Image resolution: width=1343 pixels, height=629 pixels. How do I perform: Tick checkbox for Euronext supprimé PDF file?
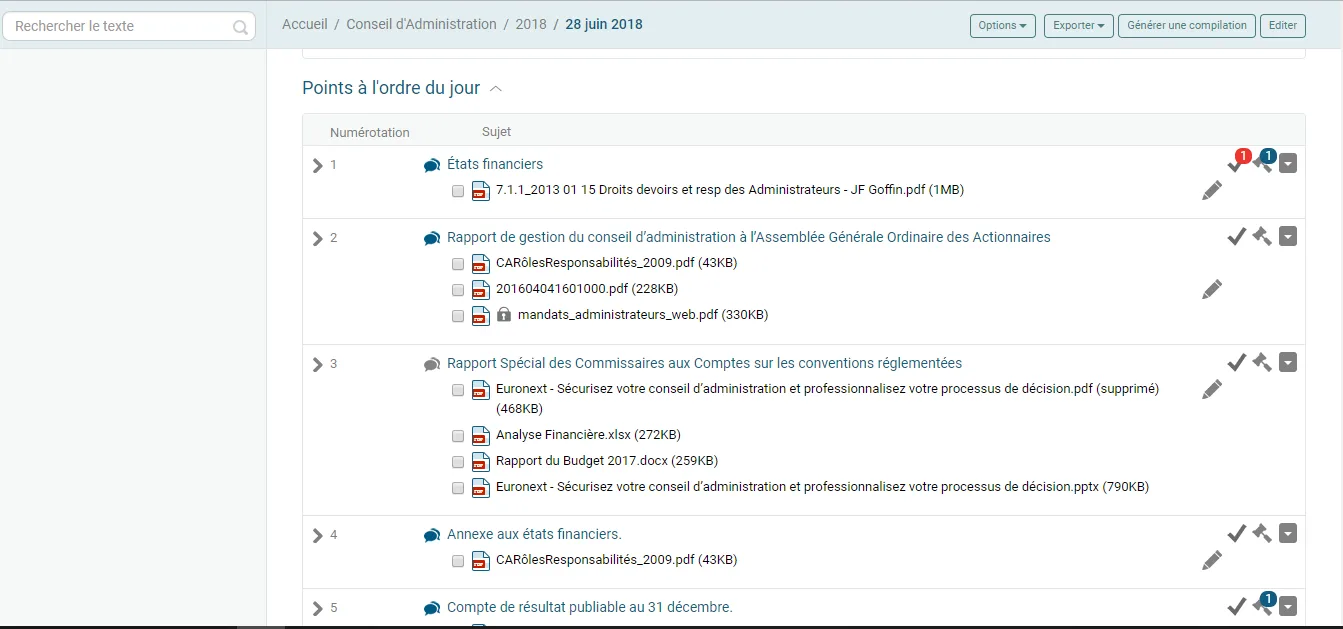tap(457, 390)
